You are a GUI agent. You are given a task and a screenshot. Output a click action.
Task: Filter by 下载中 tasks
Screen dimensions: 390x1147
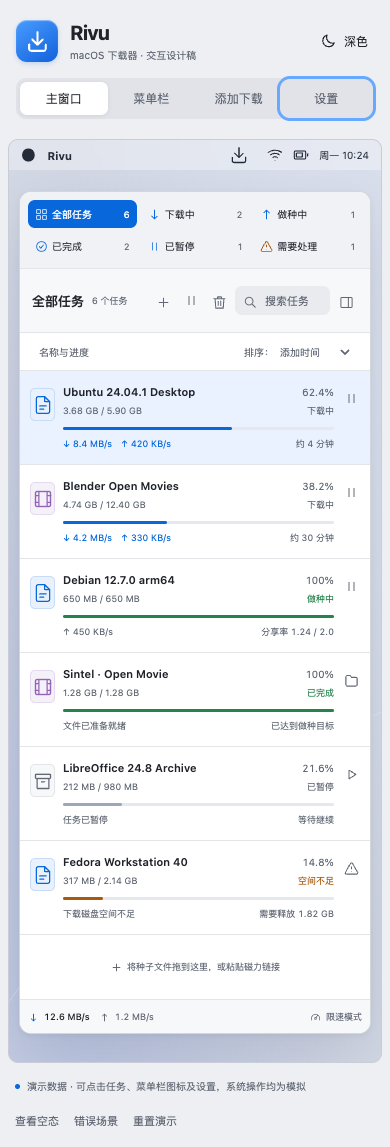195,214
